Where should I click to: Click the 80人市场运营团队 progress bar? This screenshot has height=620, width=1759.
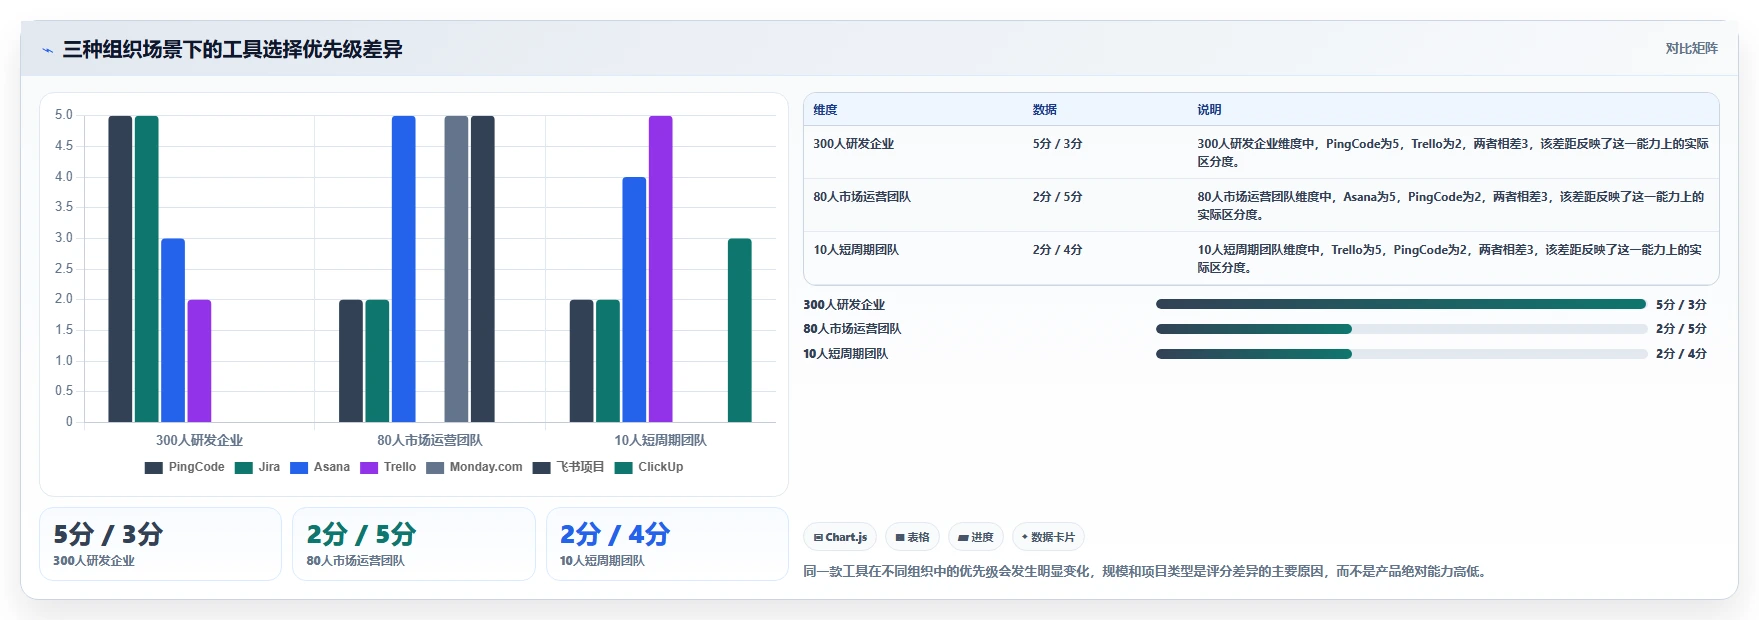1401,329
